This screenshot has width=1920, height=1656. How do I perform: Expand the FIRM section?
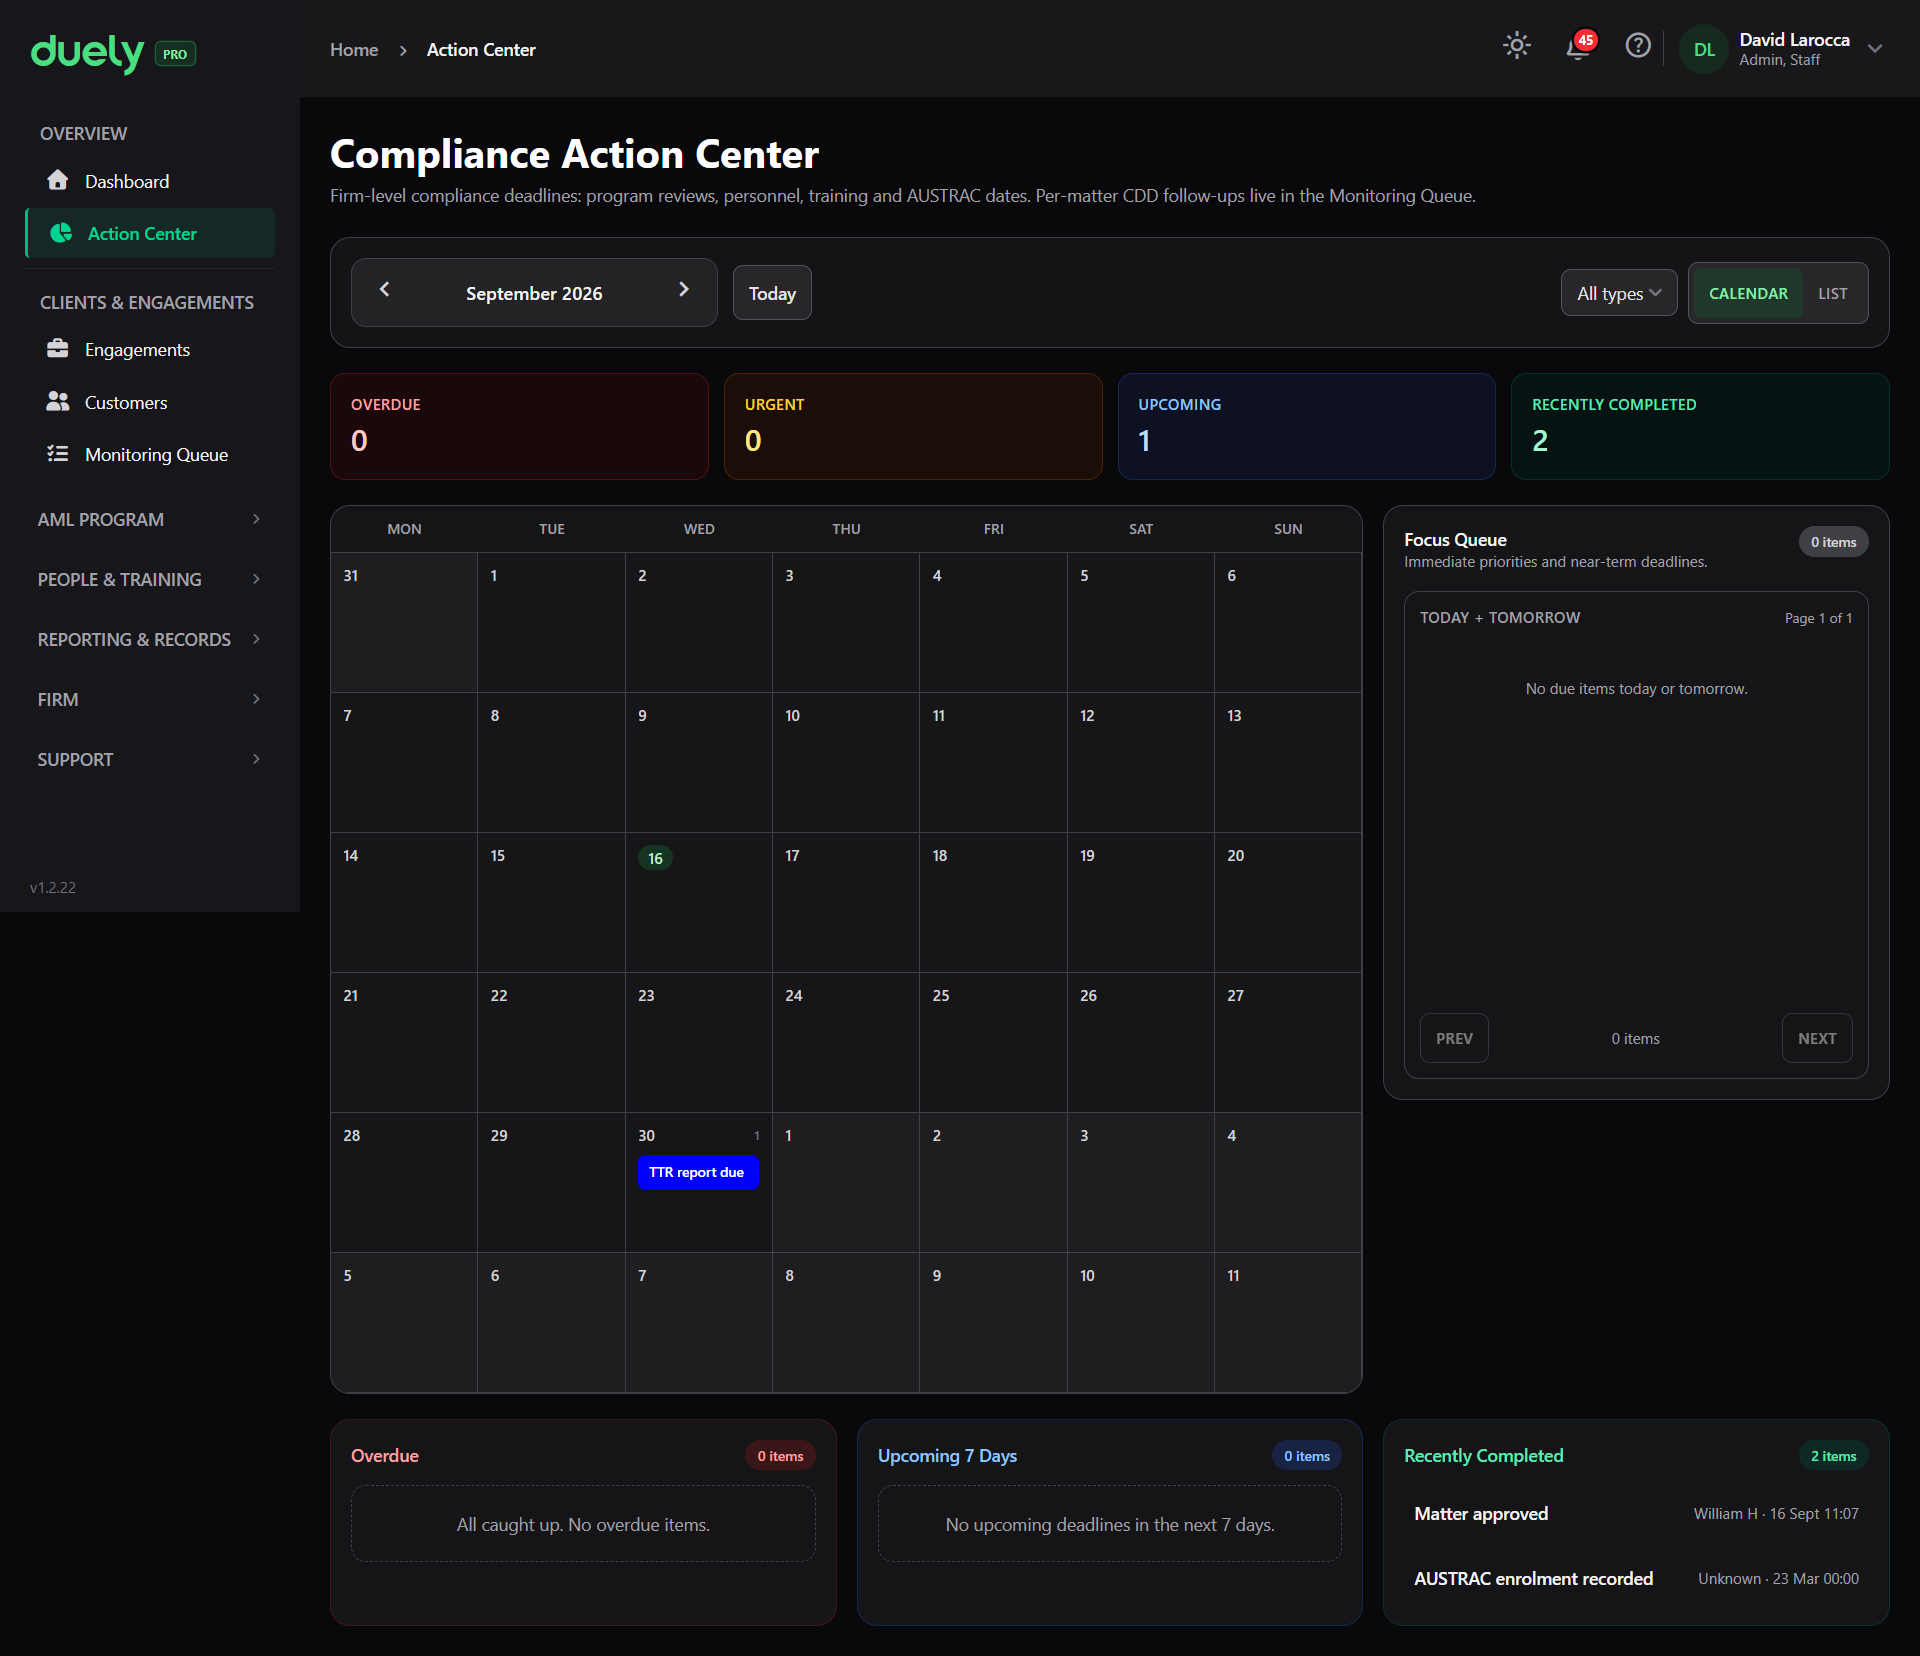coord(150,699)
